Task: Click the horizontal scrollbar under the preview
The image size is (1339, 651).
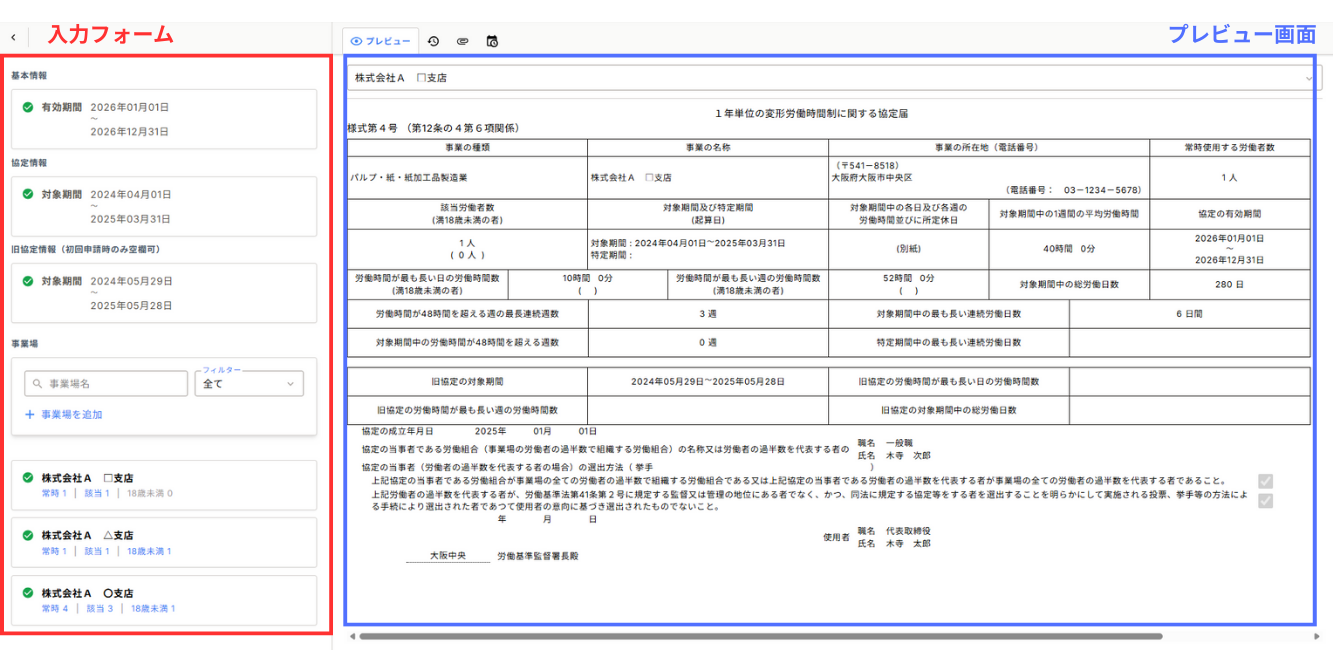Action: click(x=760, y=636)
